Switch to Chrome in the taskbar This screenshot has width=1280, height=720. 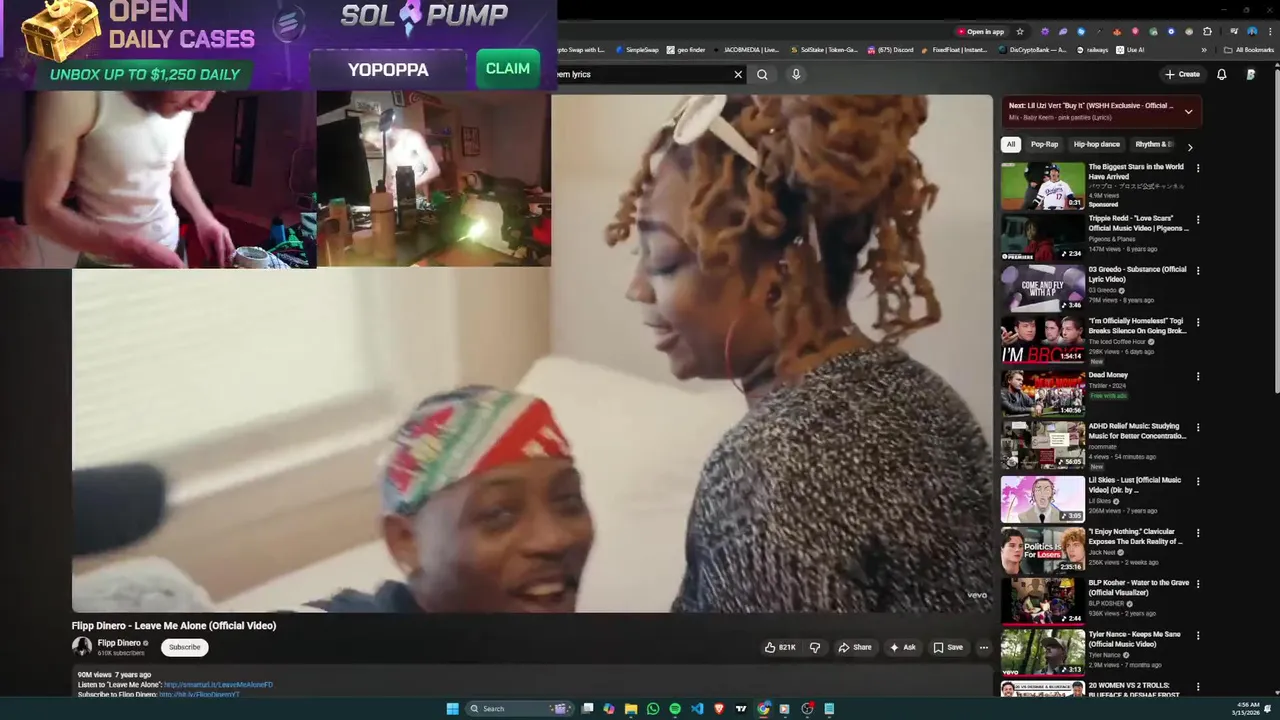[x=763, y=708]
